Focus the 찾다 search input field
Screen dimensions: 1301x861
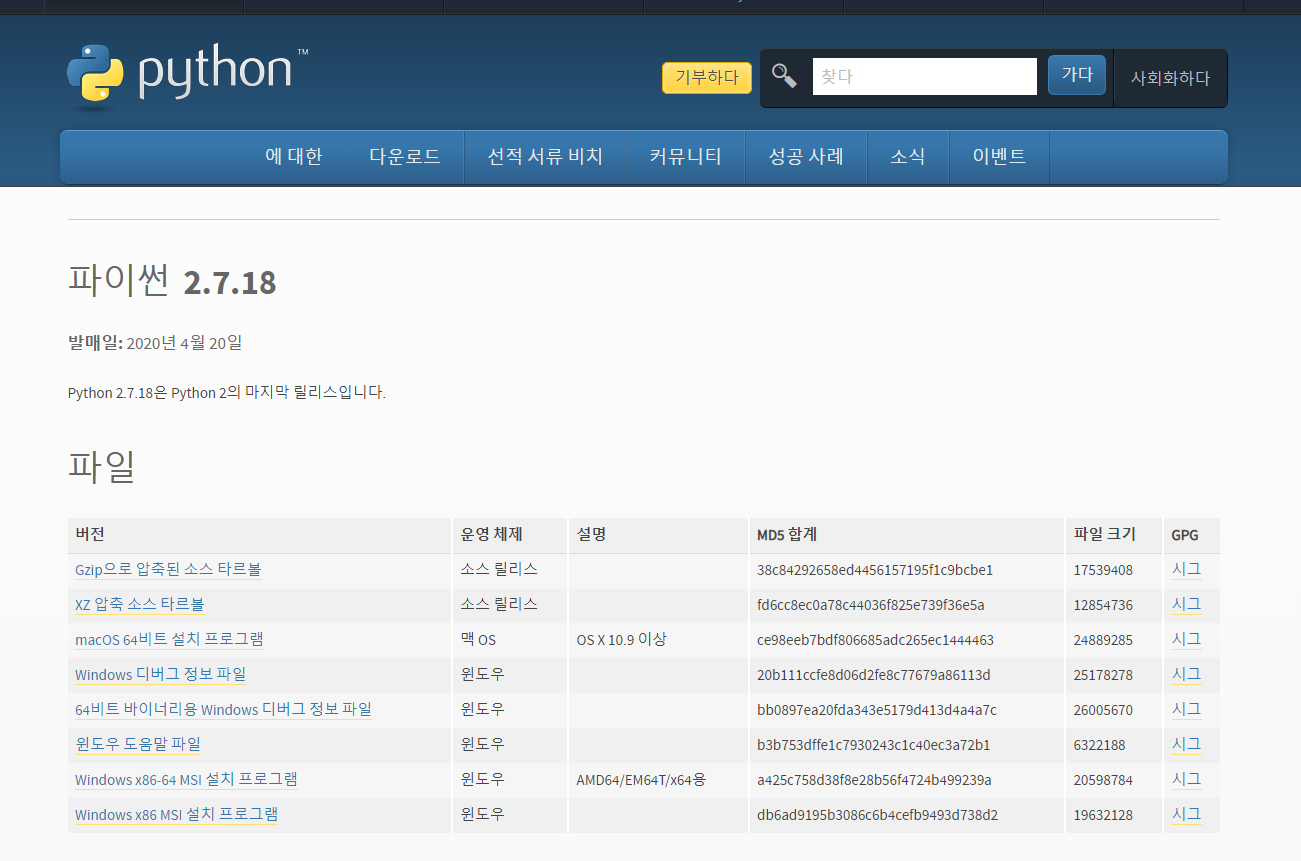[x=925, y=76]
